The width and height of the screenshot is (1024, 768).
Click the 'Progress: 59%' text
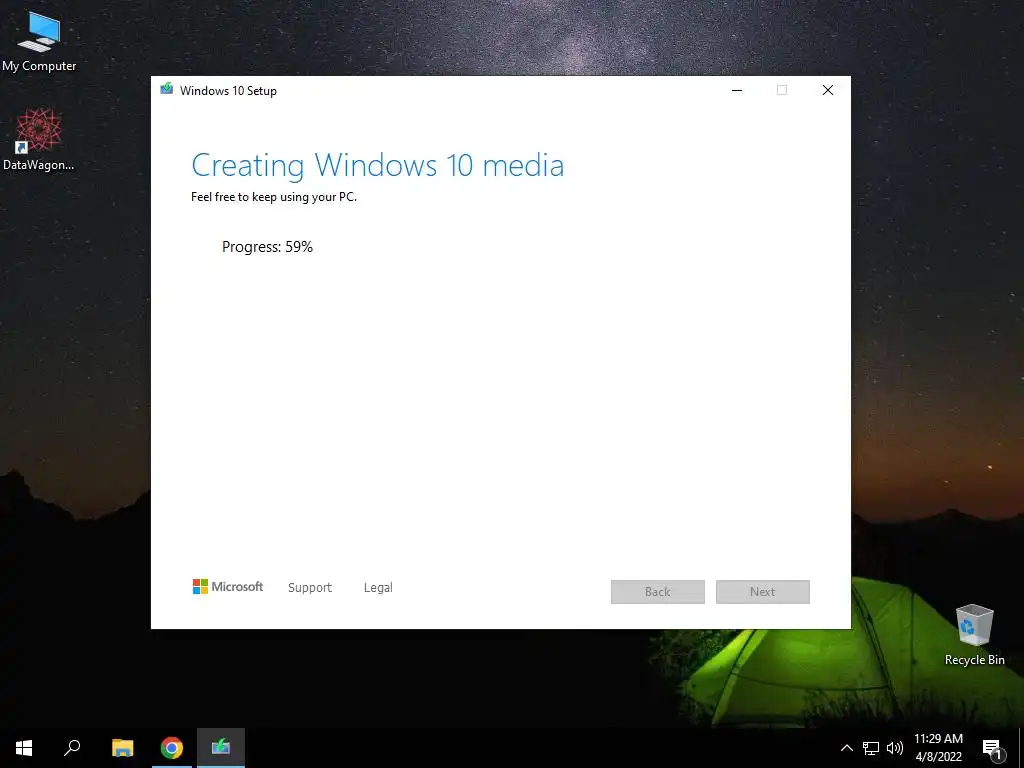click(267, 247)
